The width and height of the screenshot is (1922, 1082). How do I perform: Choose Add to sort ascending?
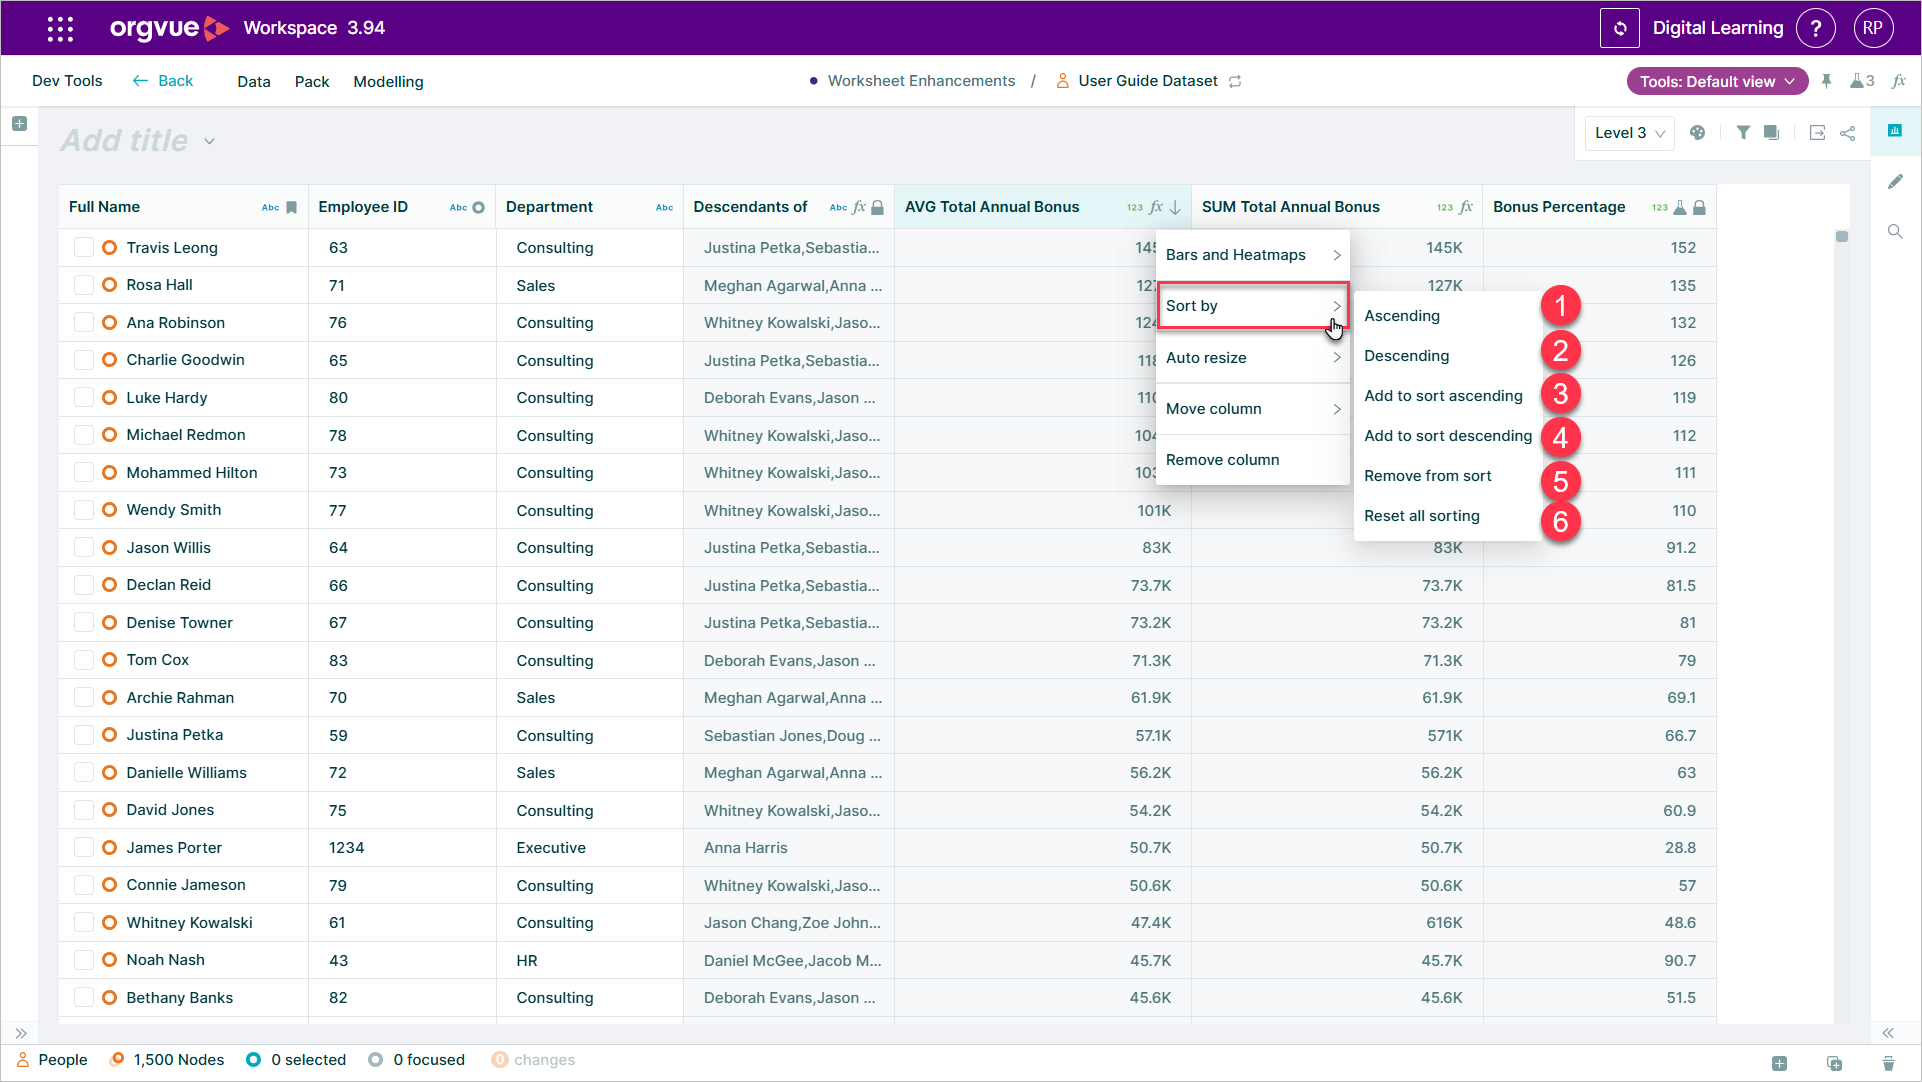[1443, 396]
